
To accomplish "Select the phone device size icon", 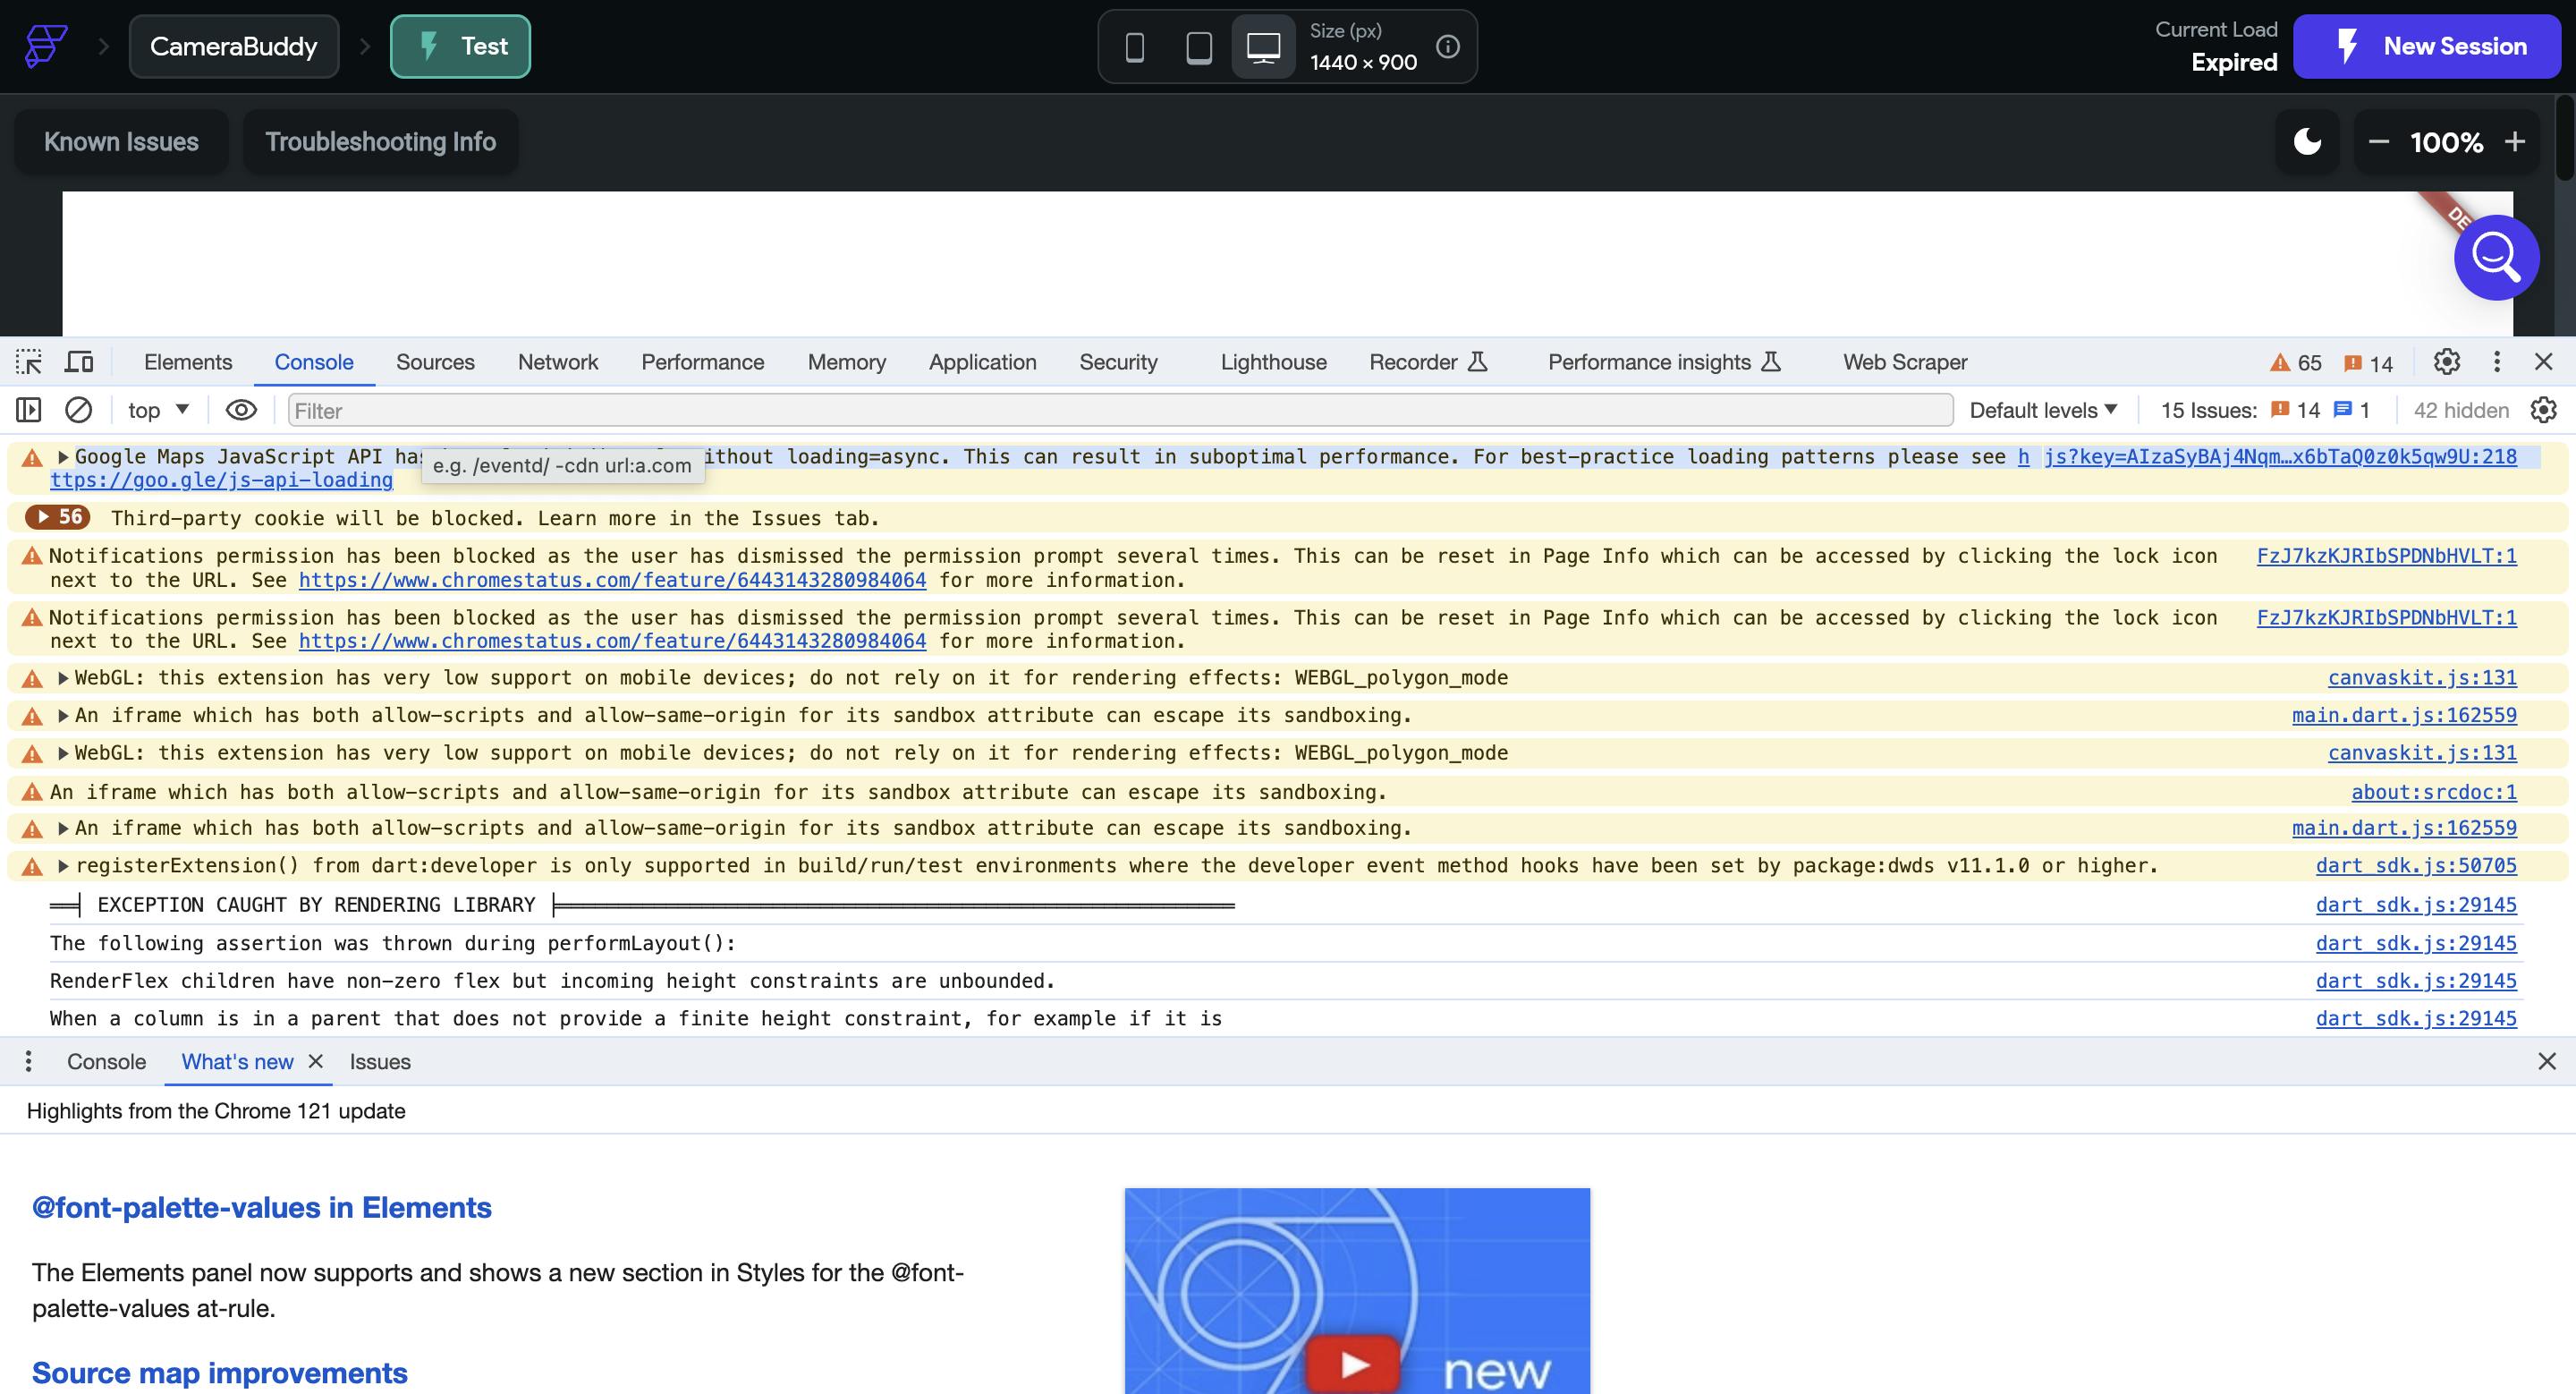I will pyautogui.click(x=1134, y=47).
